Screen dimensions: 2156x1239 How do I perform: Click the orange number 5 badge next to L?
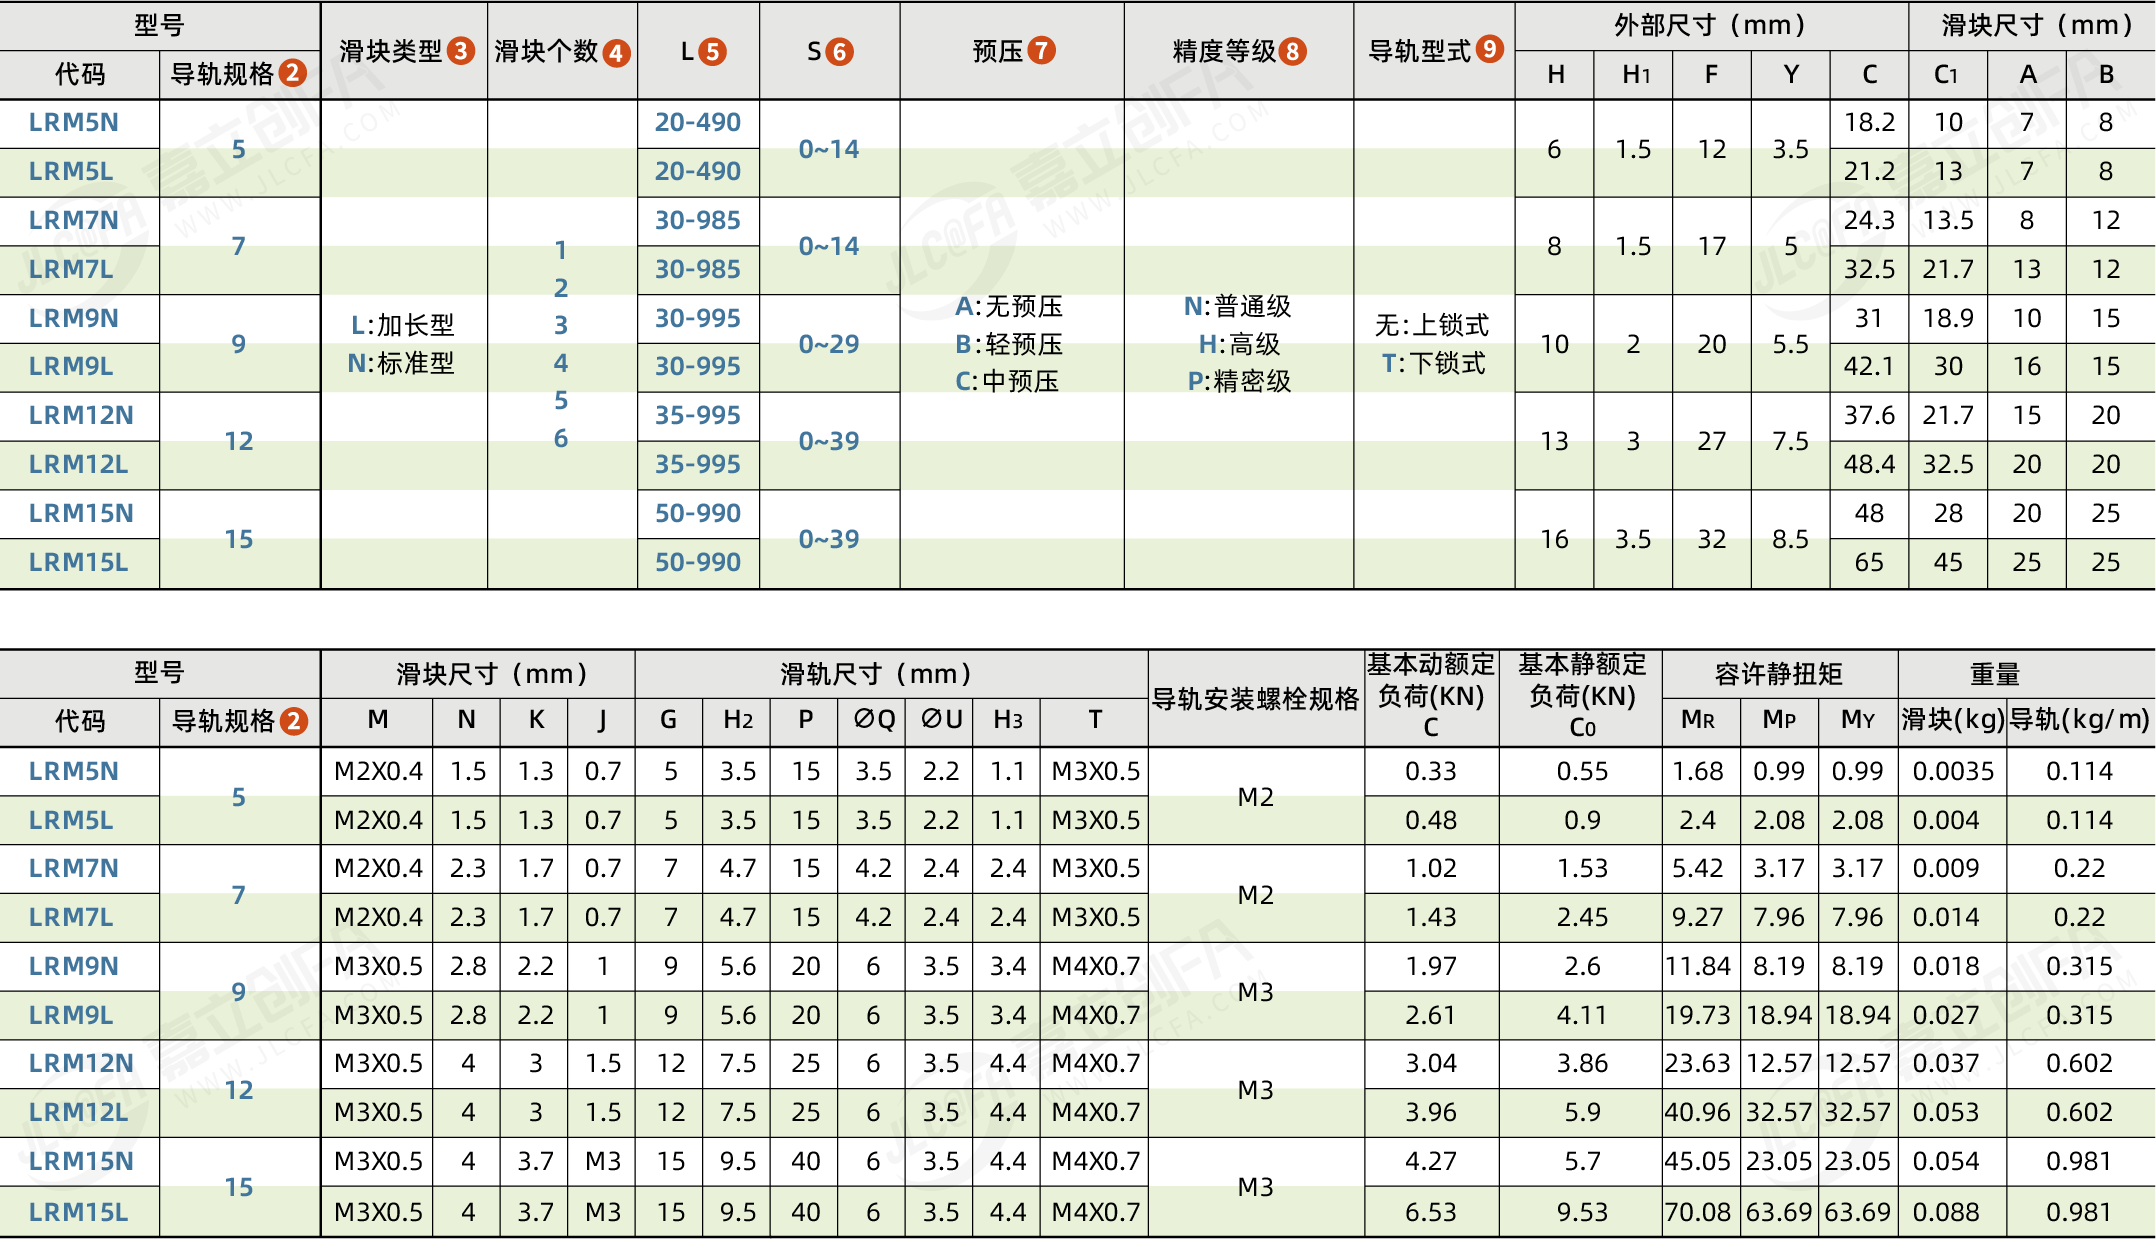712,51
